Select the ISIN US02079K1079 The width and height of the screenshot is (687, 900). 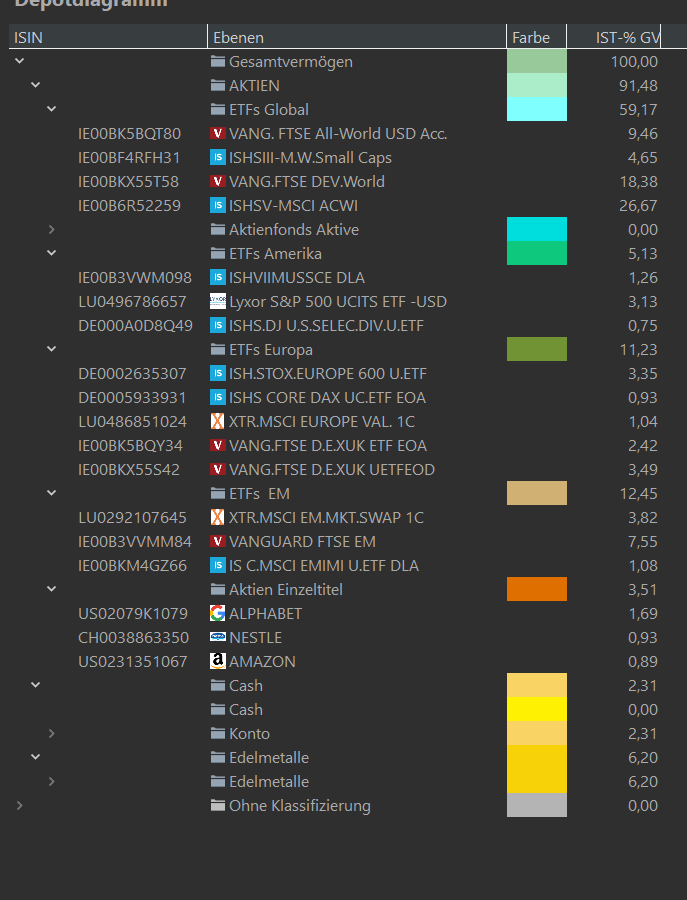pos(133,614)
